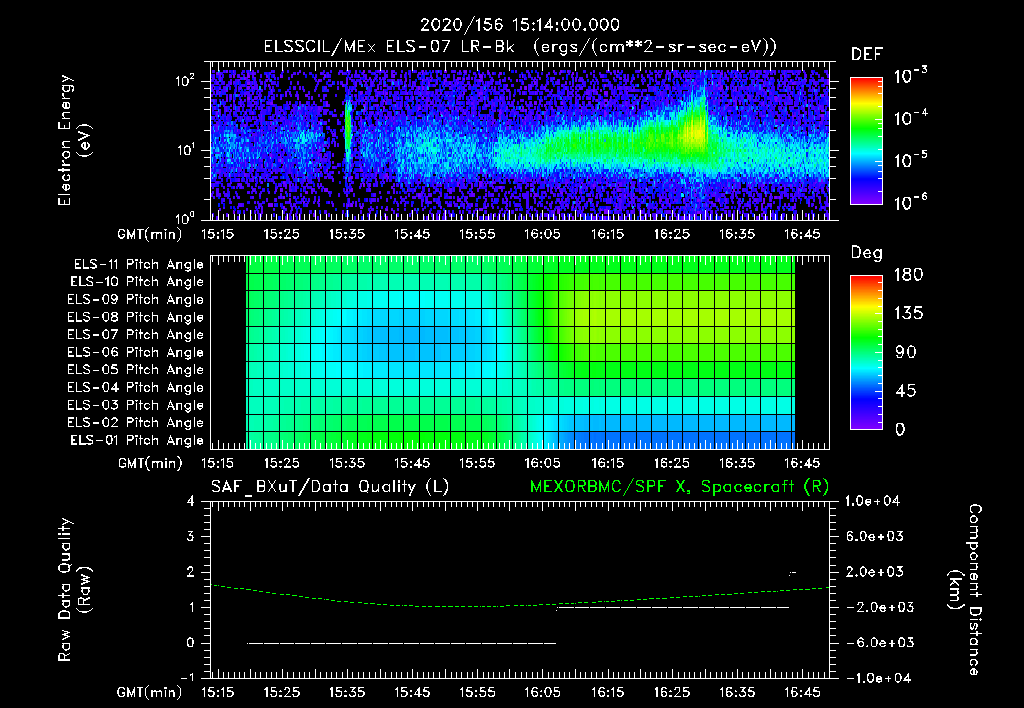Viewport: 1024px width, 708px height.
Task: Click the Deg pitch angle color bar
Action: (866, 353)
